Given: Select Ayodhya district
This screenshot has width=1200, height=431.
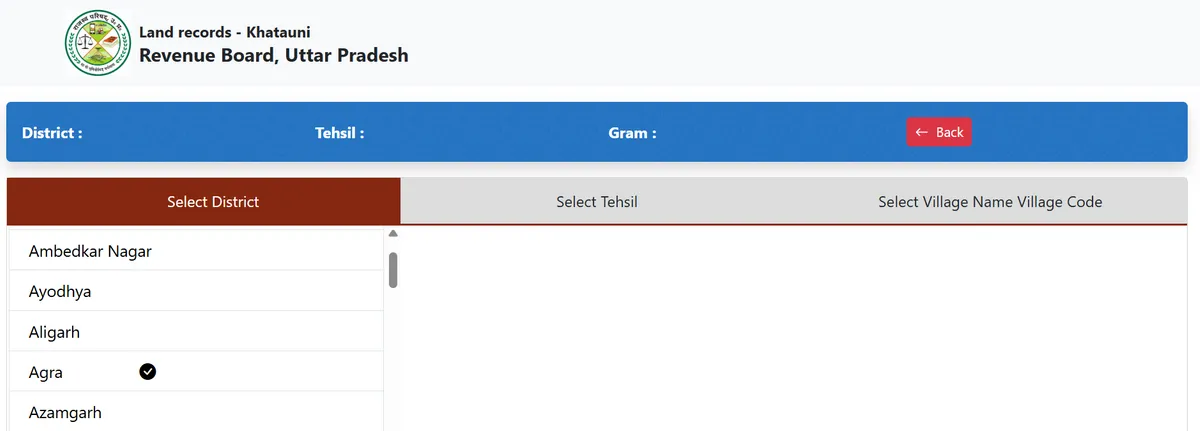Looking at the screenshot, I should pos(60,292).
